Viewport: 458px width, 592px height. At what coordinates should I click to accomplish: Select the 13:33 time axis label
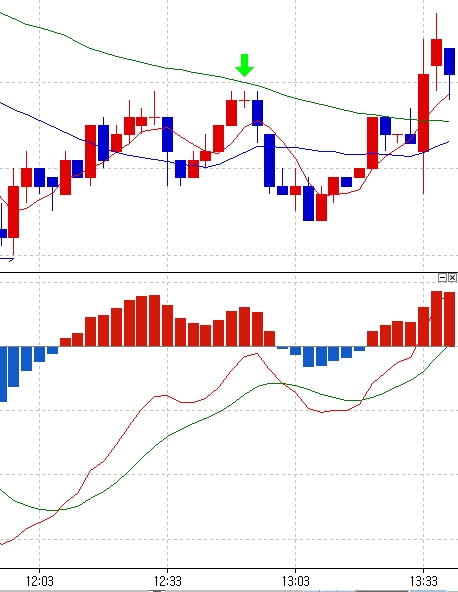(424, 581)
